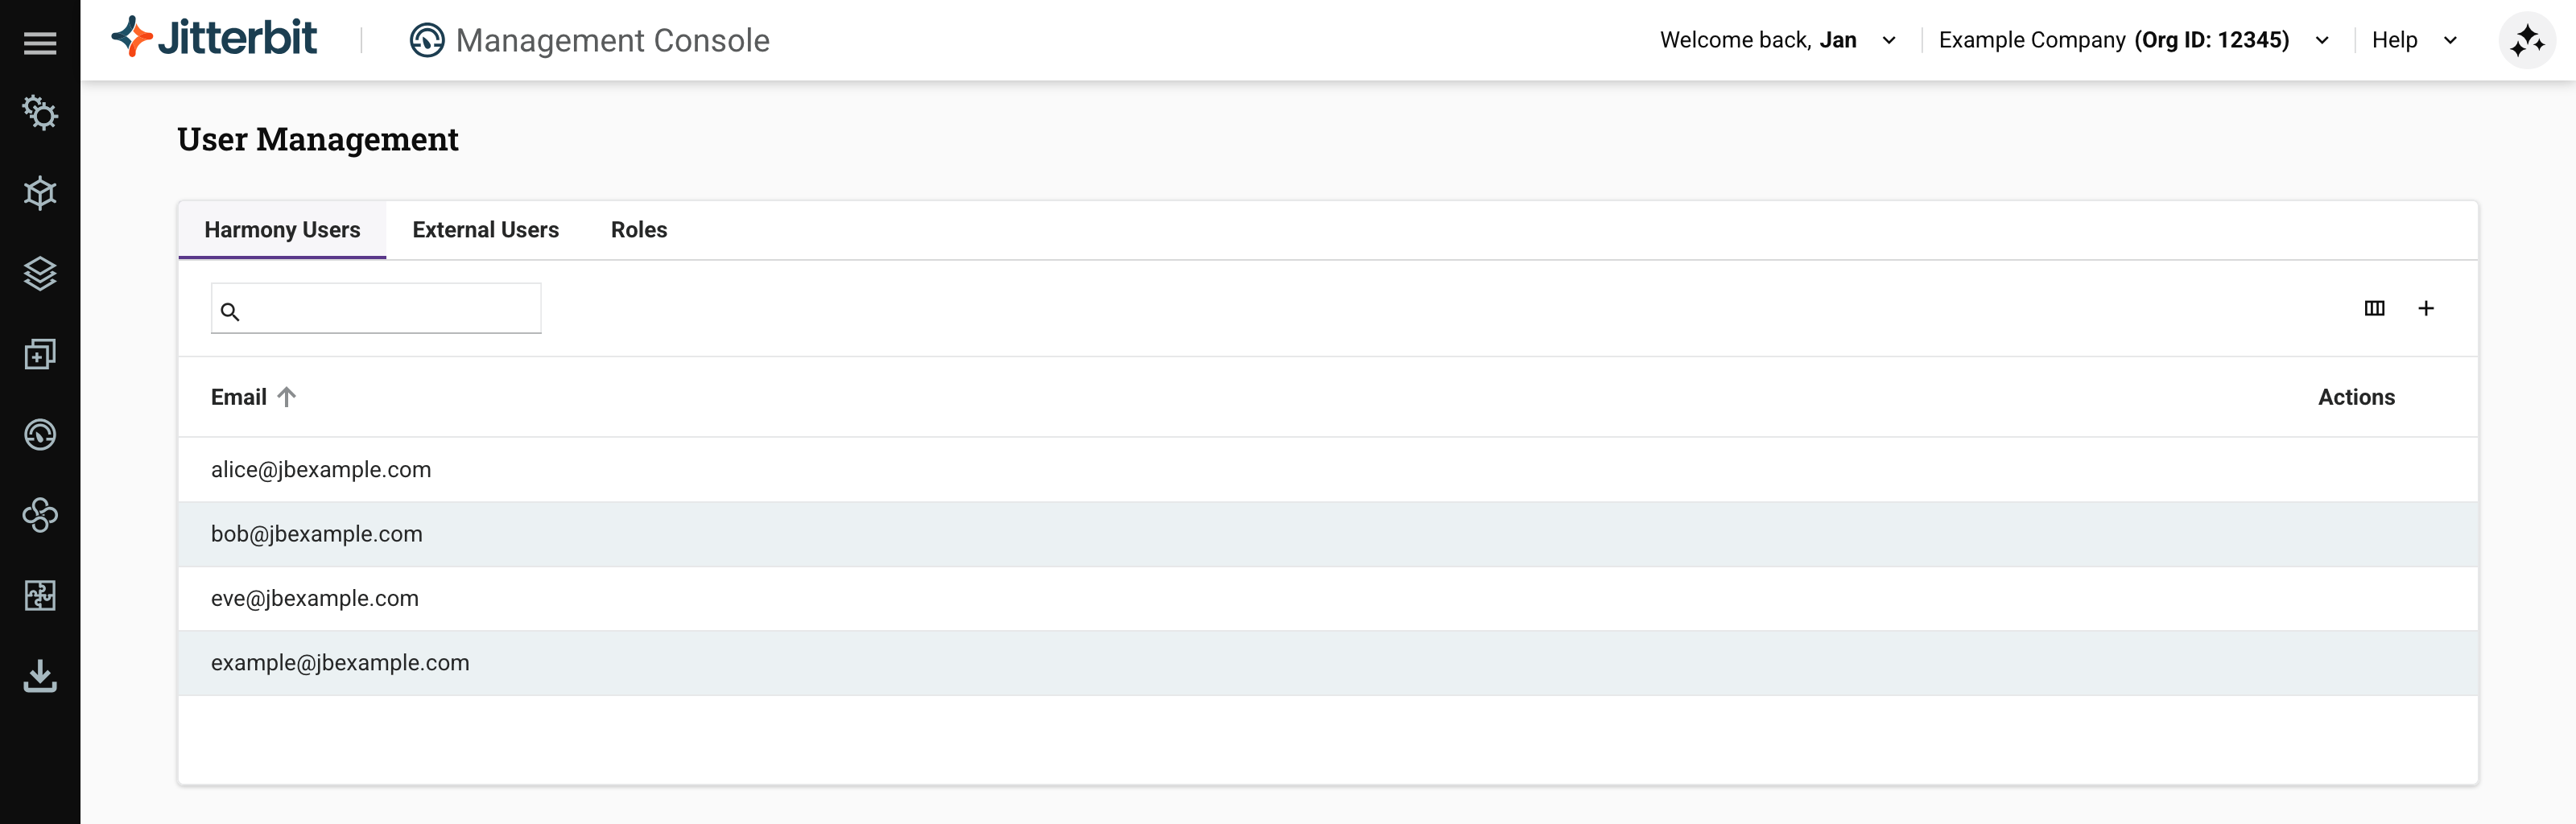Click the puzzle-piece sidebar icon
2576x824 pixels.
coord(40,595)
